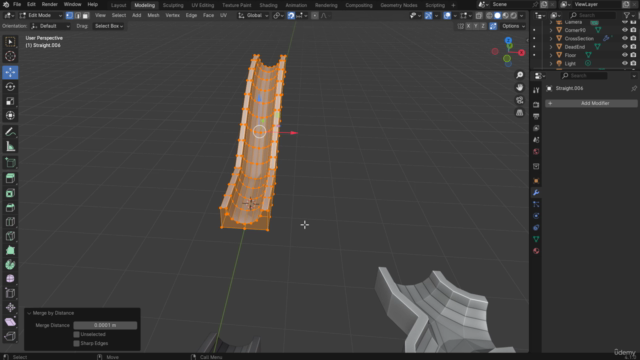Activate the Inset Faces tool

(10, 193)
